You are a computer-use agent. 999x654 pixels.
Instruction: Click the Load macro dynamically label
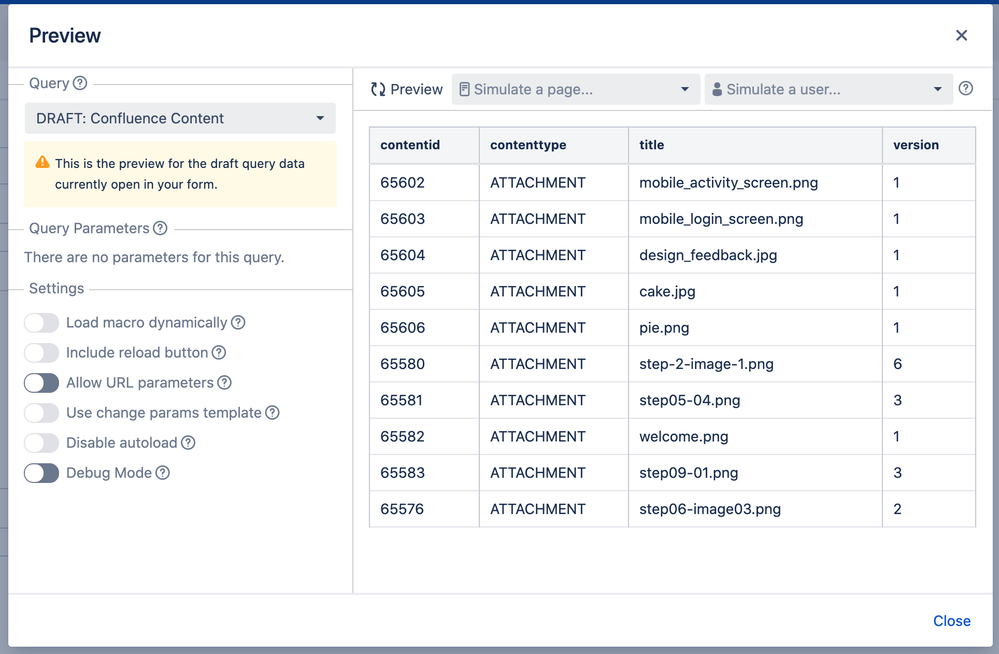(x=147, y=323)
